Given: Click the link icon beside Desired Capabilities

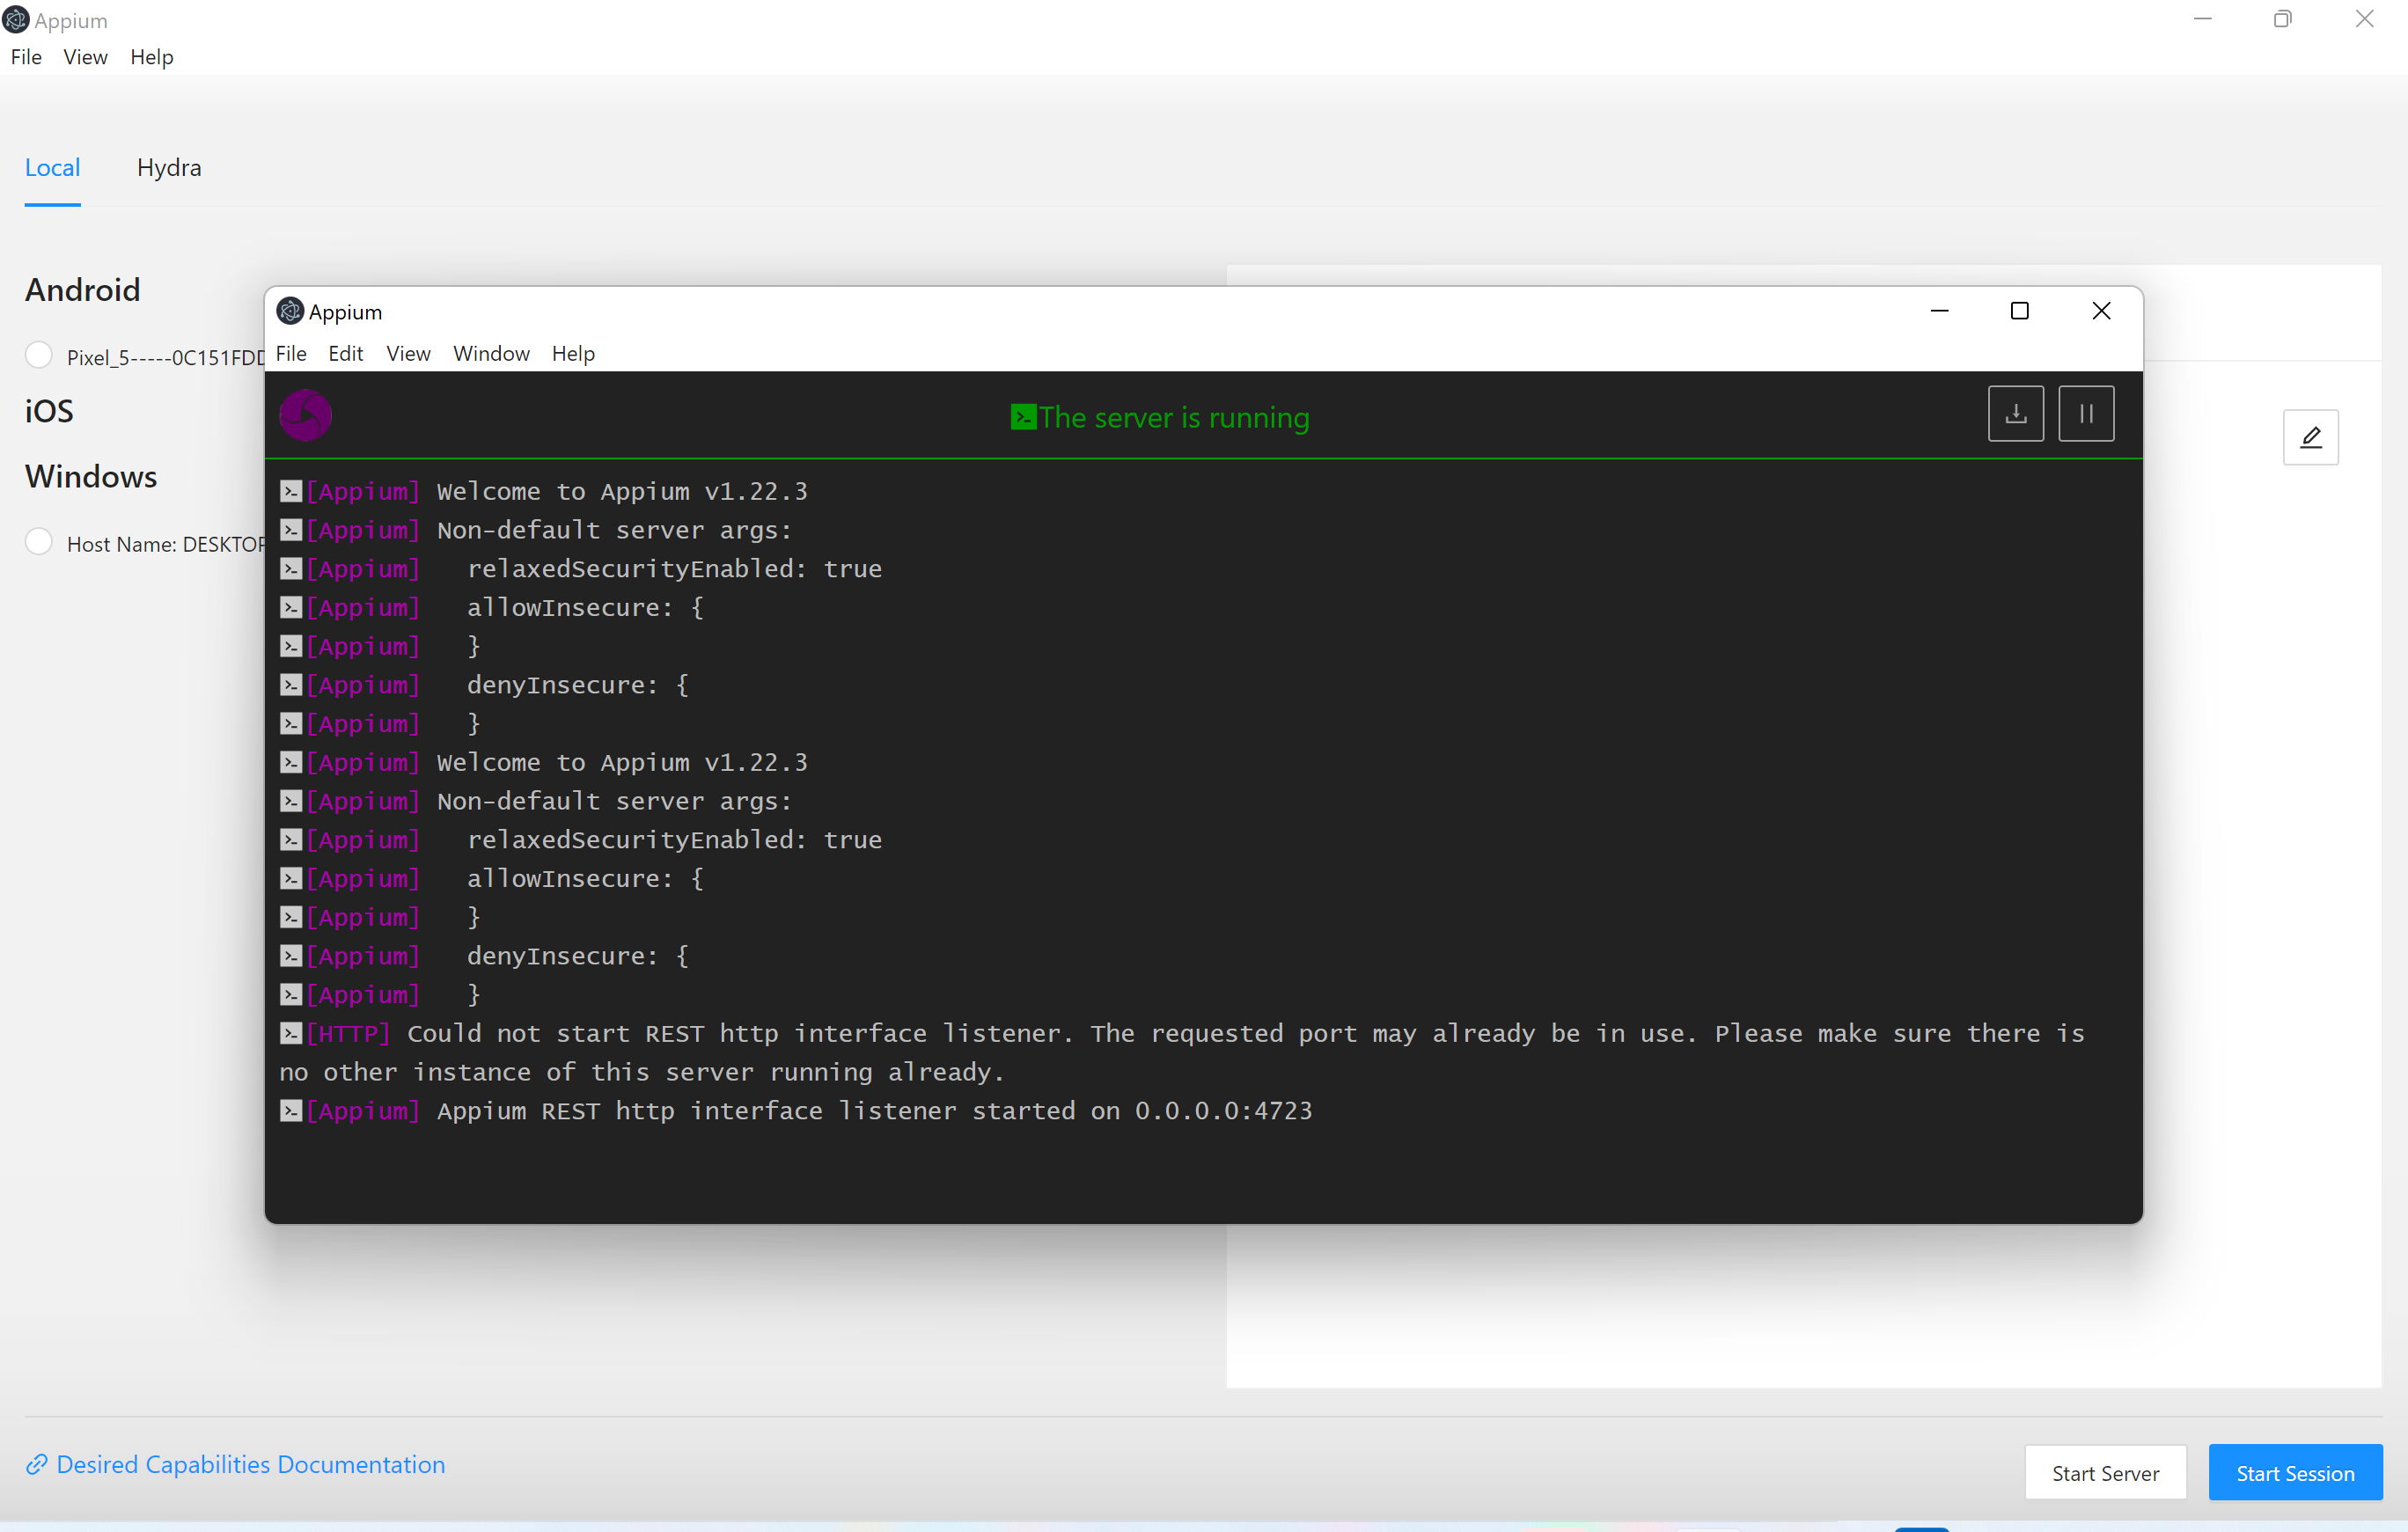Looking at the screenshot, I should pos(37,1464).
